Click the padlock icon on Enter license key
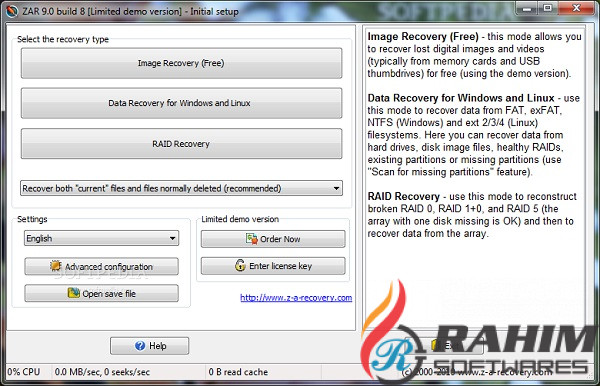The image size is (600, 386). click(x=240, y=265)
